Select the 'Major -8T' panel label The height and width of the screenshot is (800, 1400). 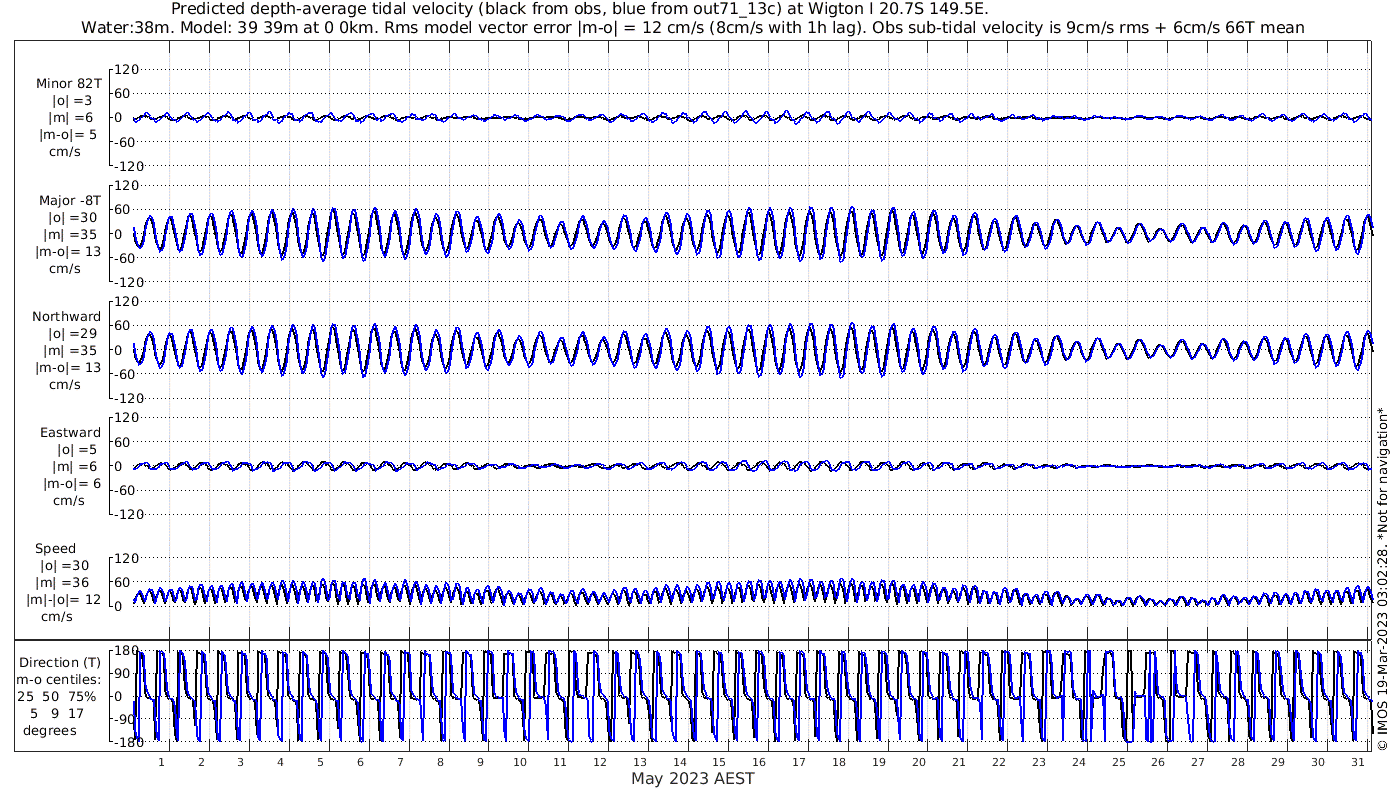click(68, 200)
